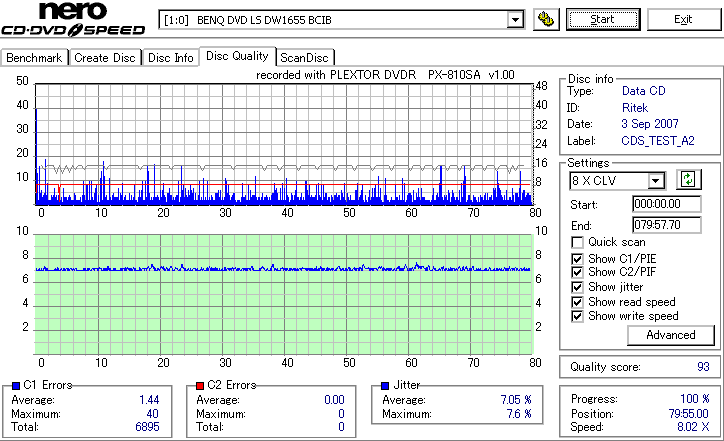
Task: Toggle the Show read speed checkbox
Action: pyautogui.click(x=577, y=302)
